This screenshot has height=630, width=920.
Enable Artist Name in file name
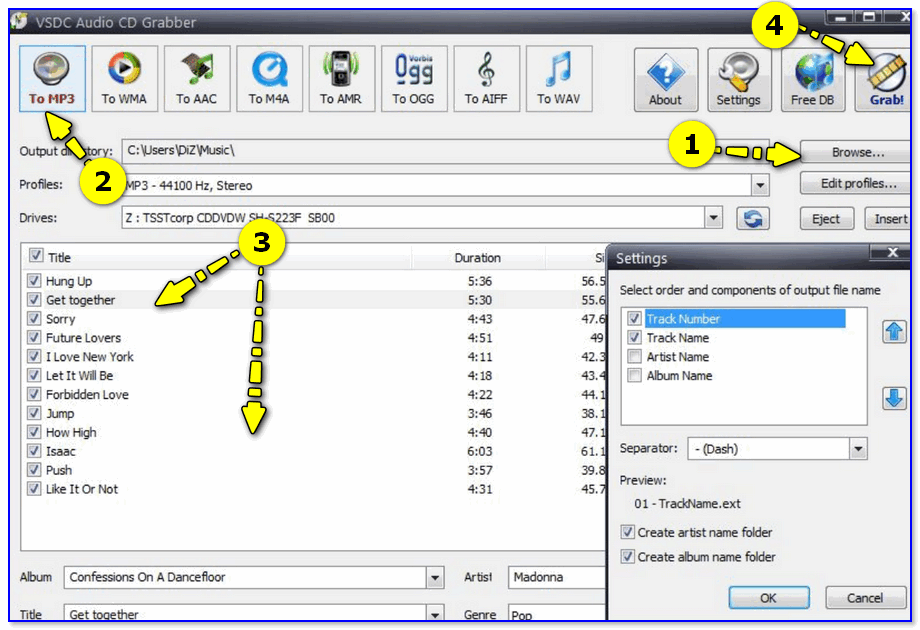click(x=634, y=357)
